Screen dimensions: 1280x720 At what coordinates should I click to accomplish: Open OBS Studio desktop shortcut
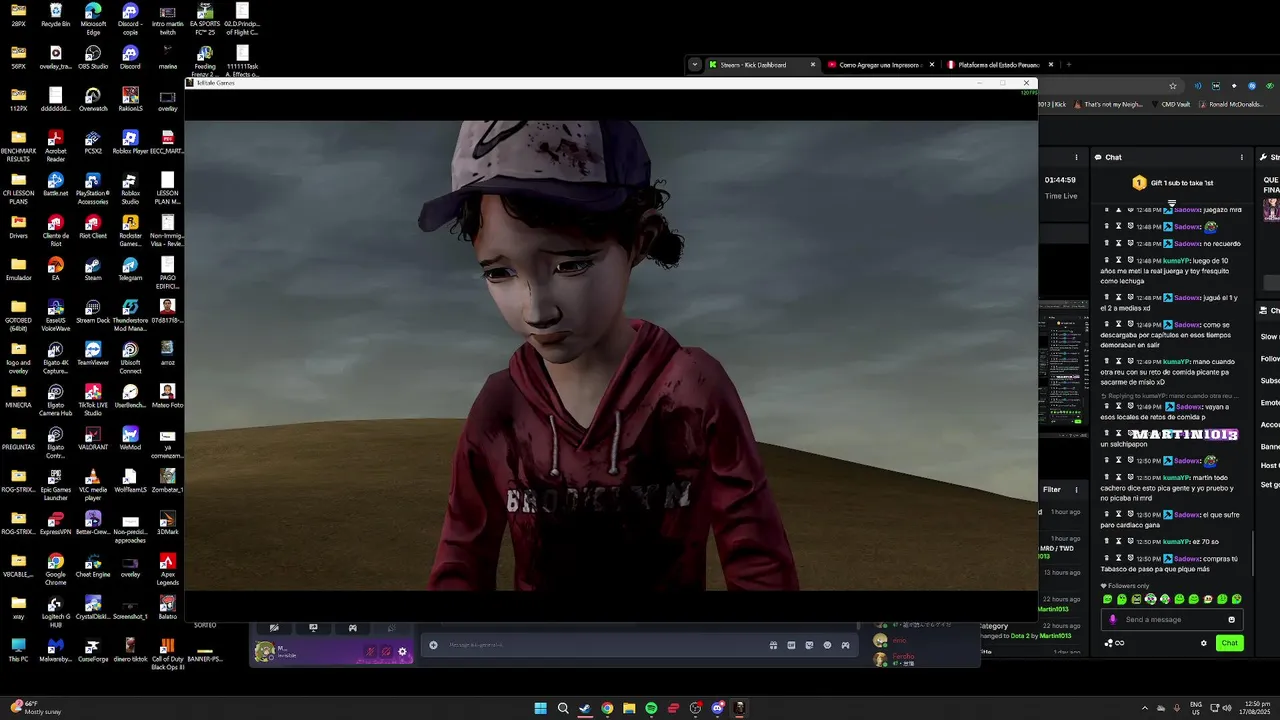(93, 57)
